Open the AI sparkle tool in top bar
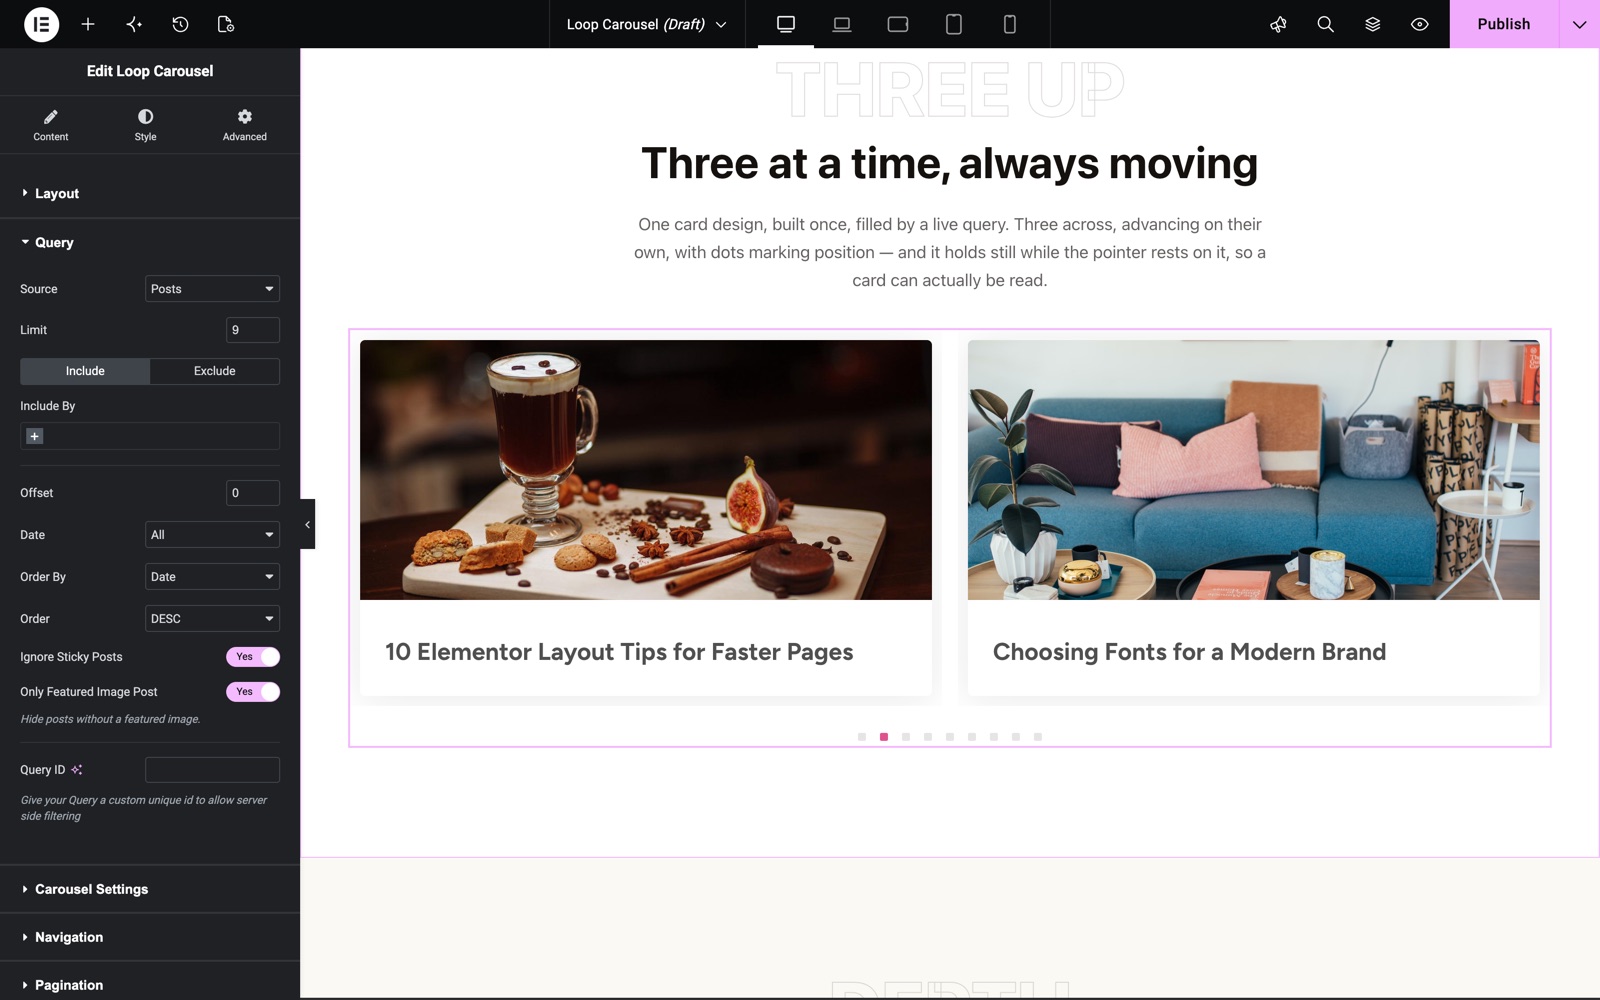This screenshot has width=1600, height=1000. pyautogui.click(x=134, y=24)
